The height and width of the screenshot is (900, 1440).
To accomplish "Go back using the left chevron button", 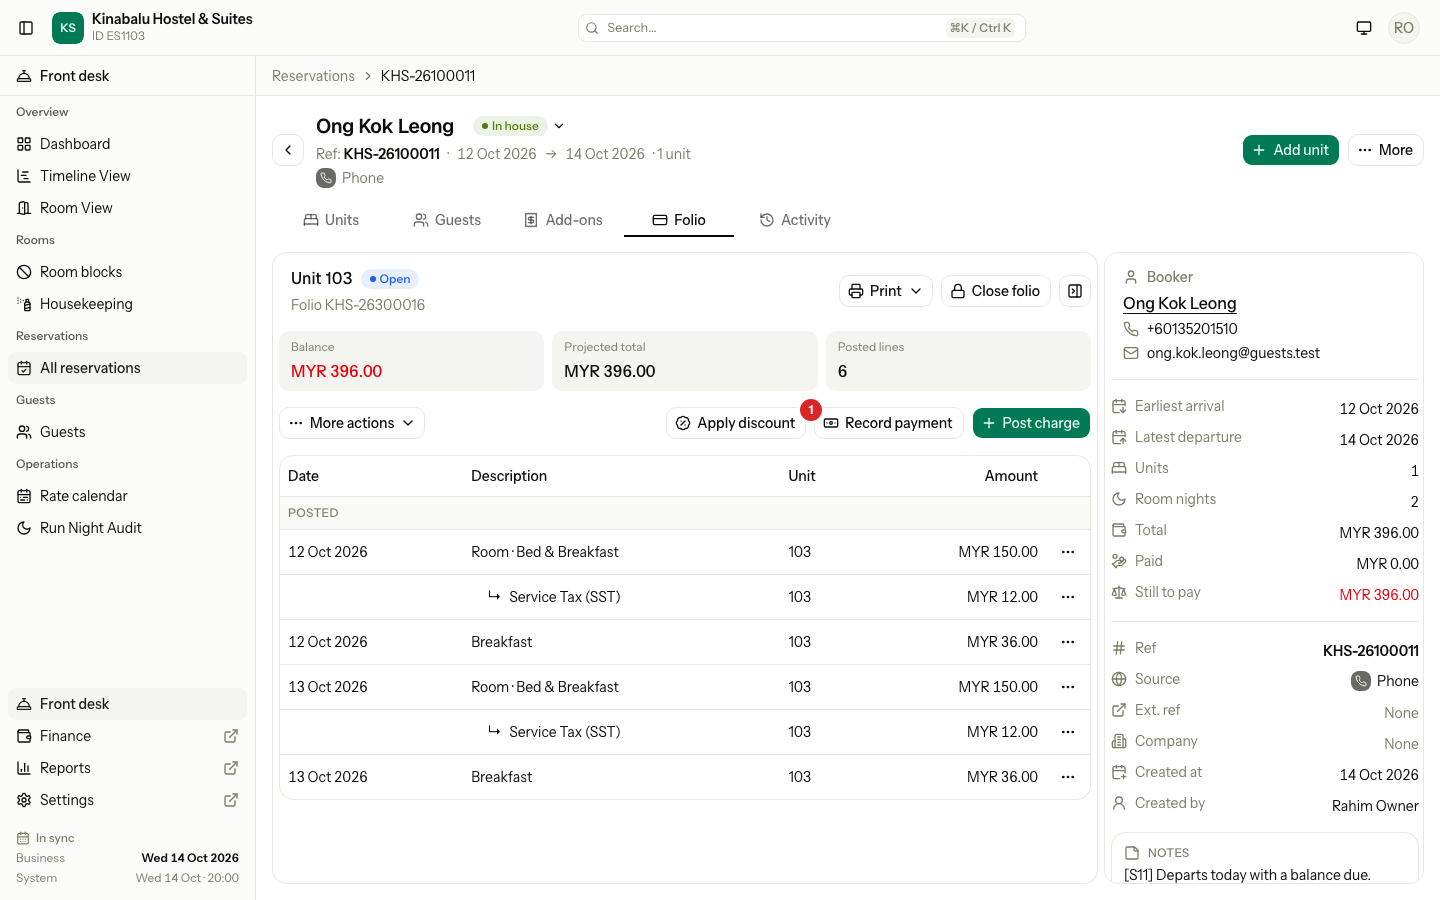I will pos(288,150).
